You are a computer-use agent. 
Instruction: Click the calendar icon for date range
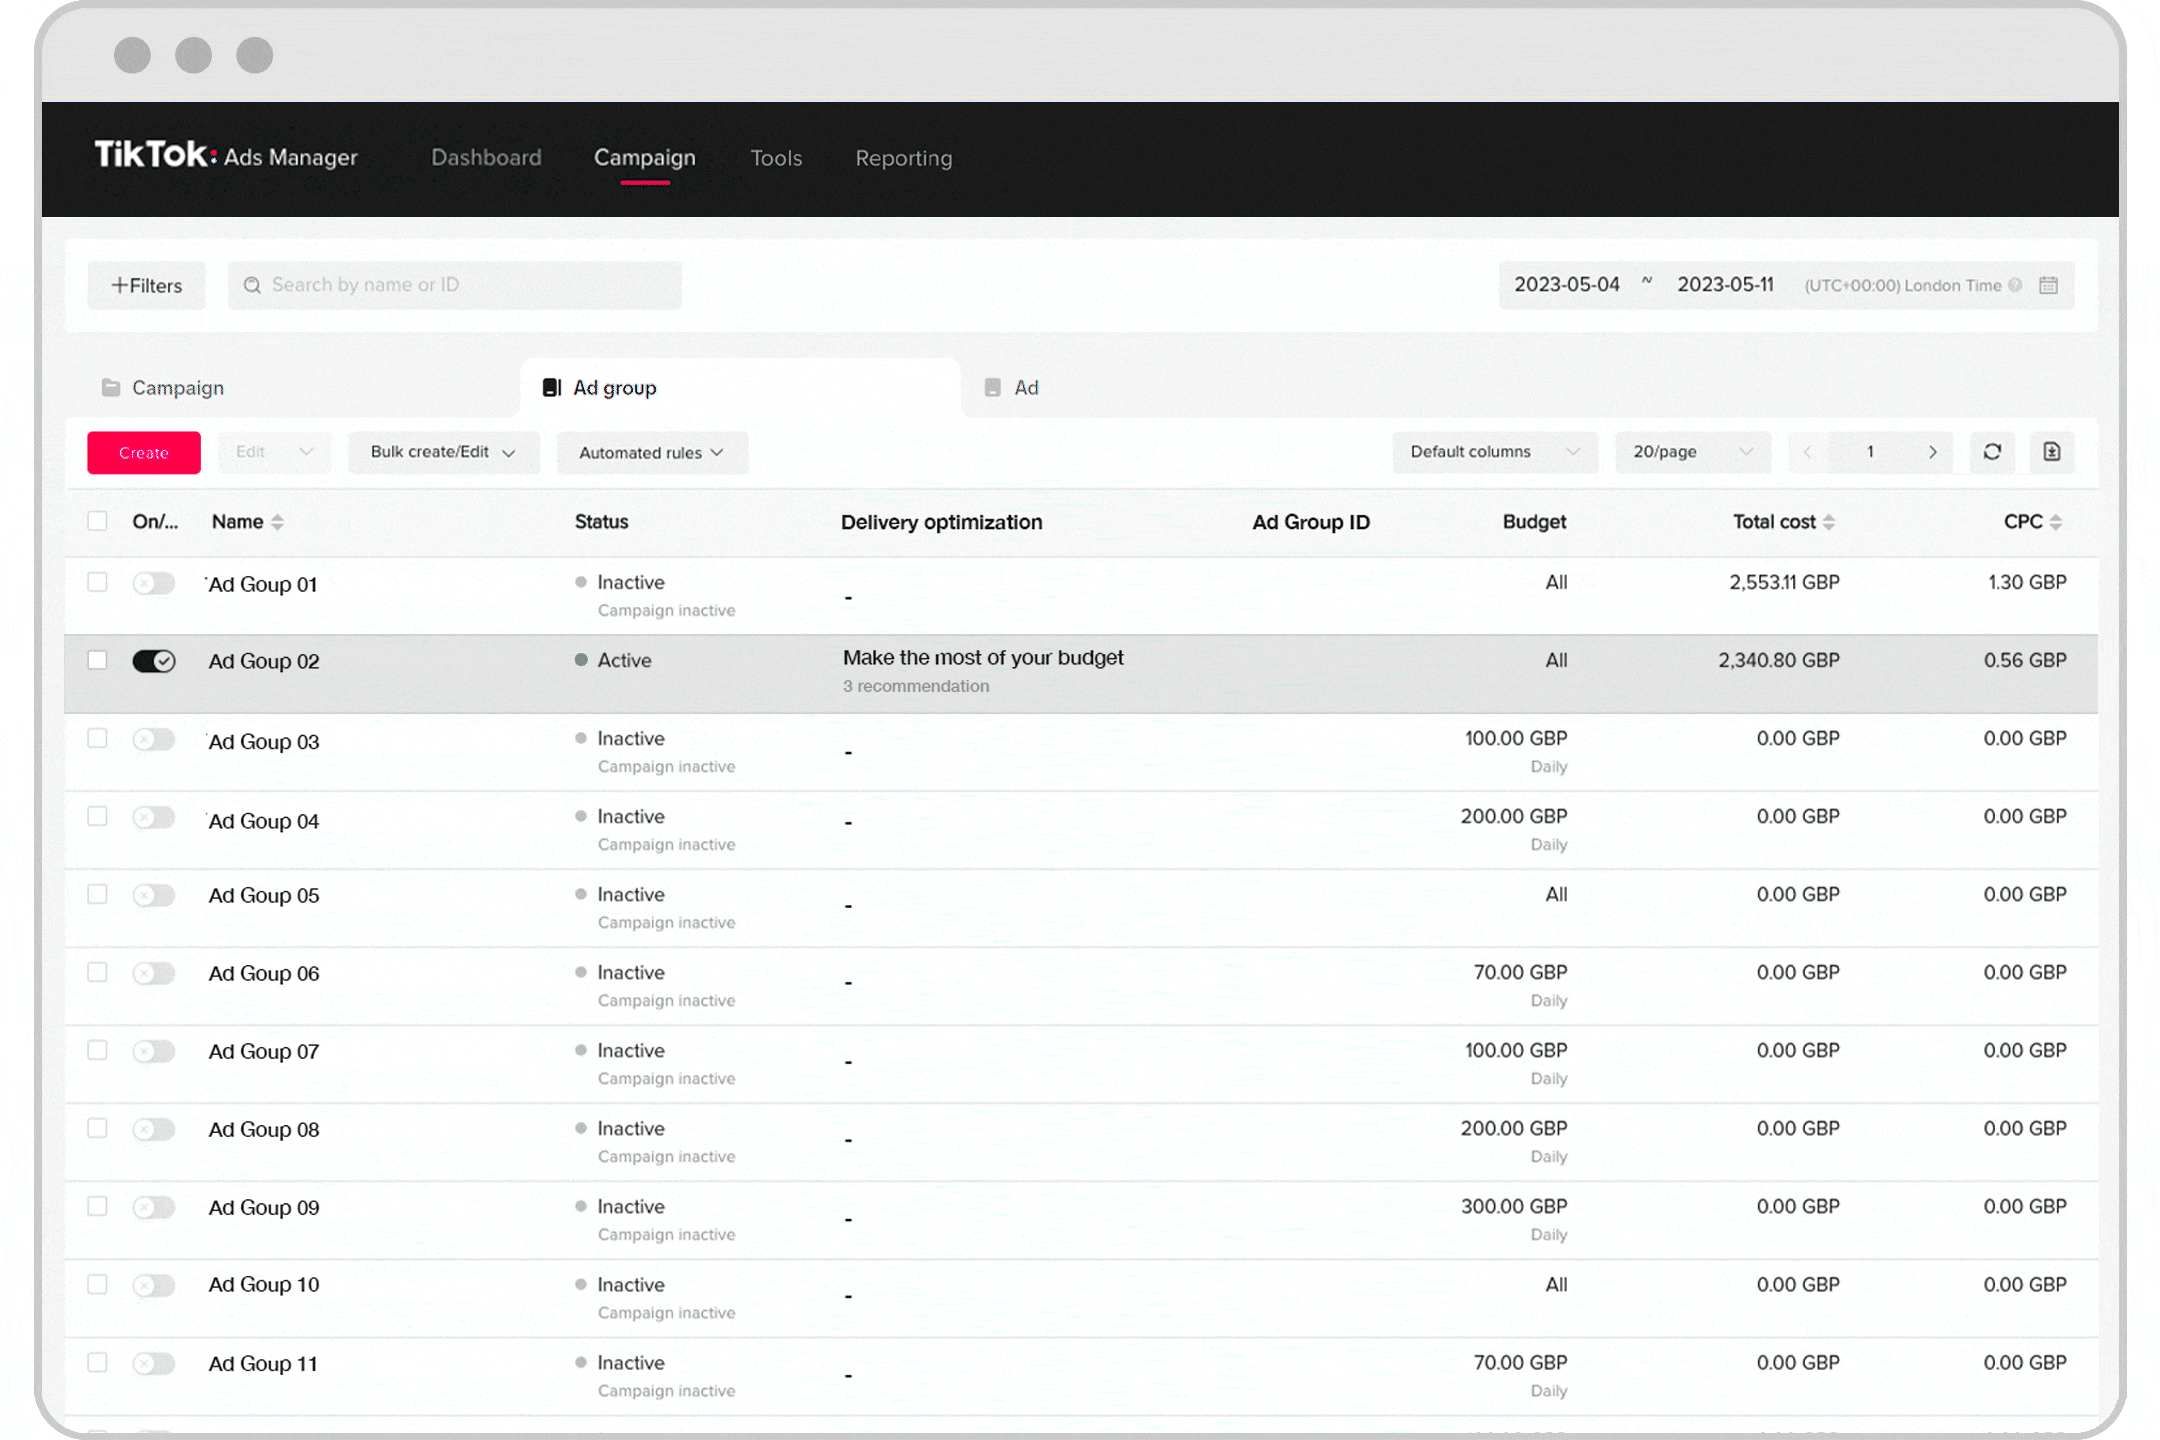point(2052,286)
